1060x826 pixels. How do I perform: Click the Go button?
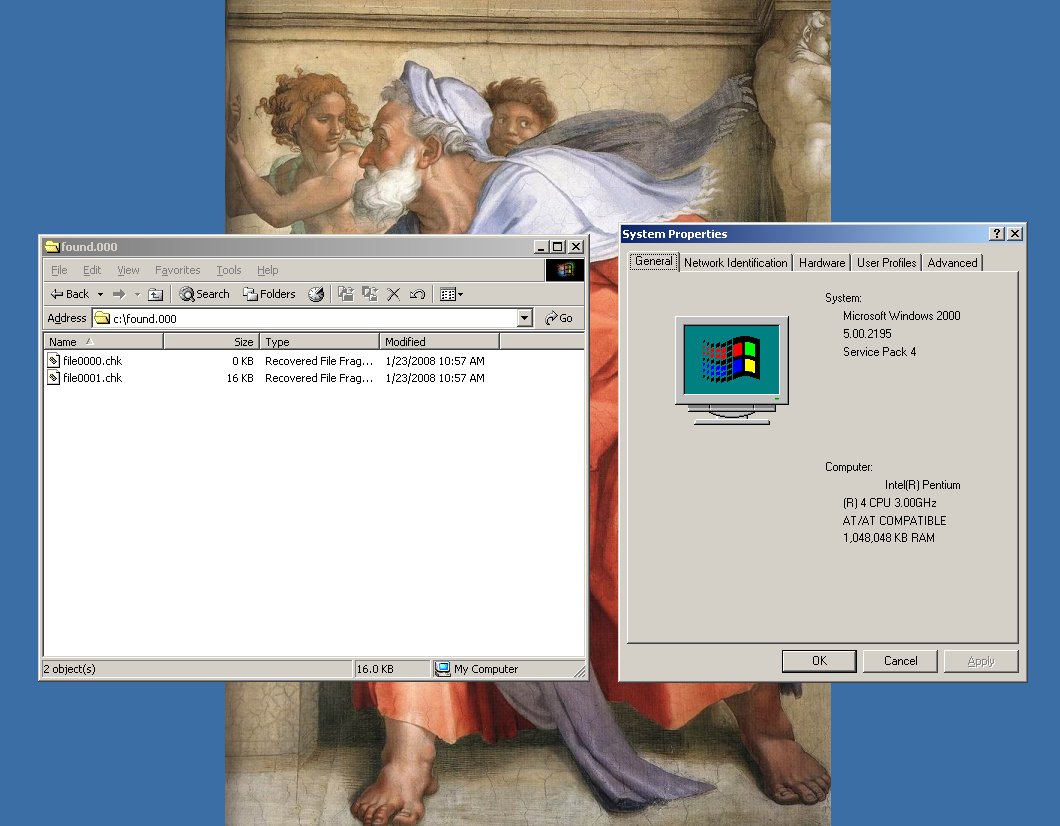tap(559, 318)
